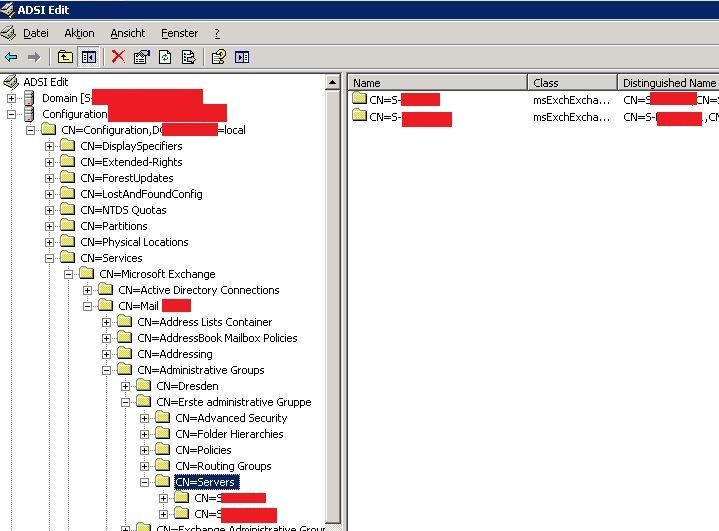Expand CN=Address Lists Container
The width and height of the screenshot is (719, 531).
click(x=106, y=322)
